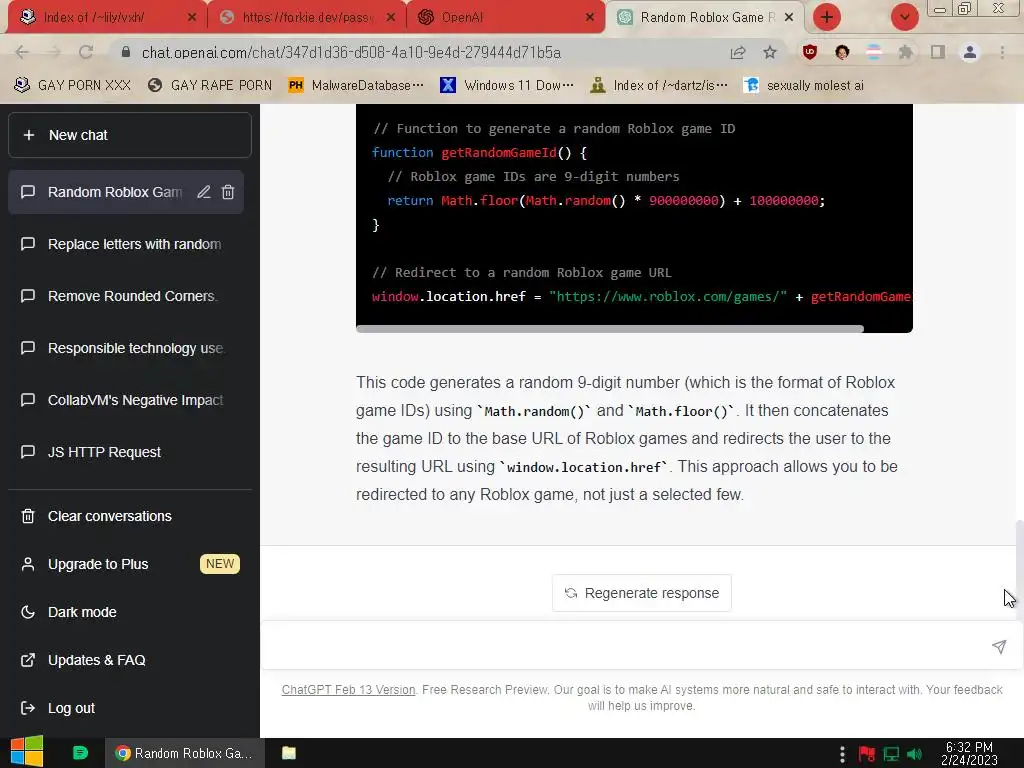Close the OpenAI tab
1024x768 pixels.
coord(590,18)
